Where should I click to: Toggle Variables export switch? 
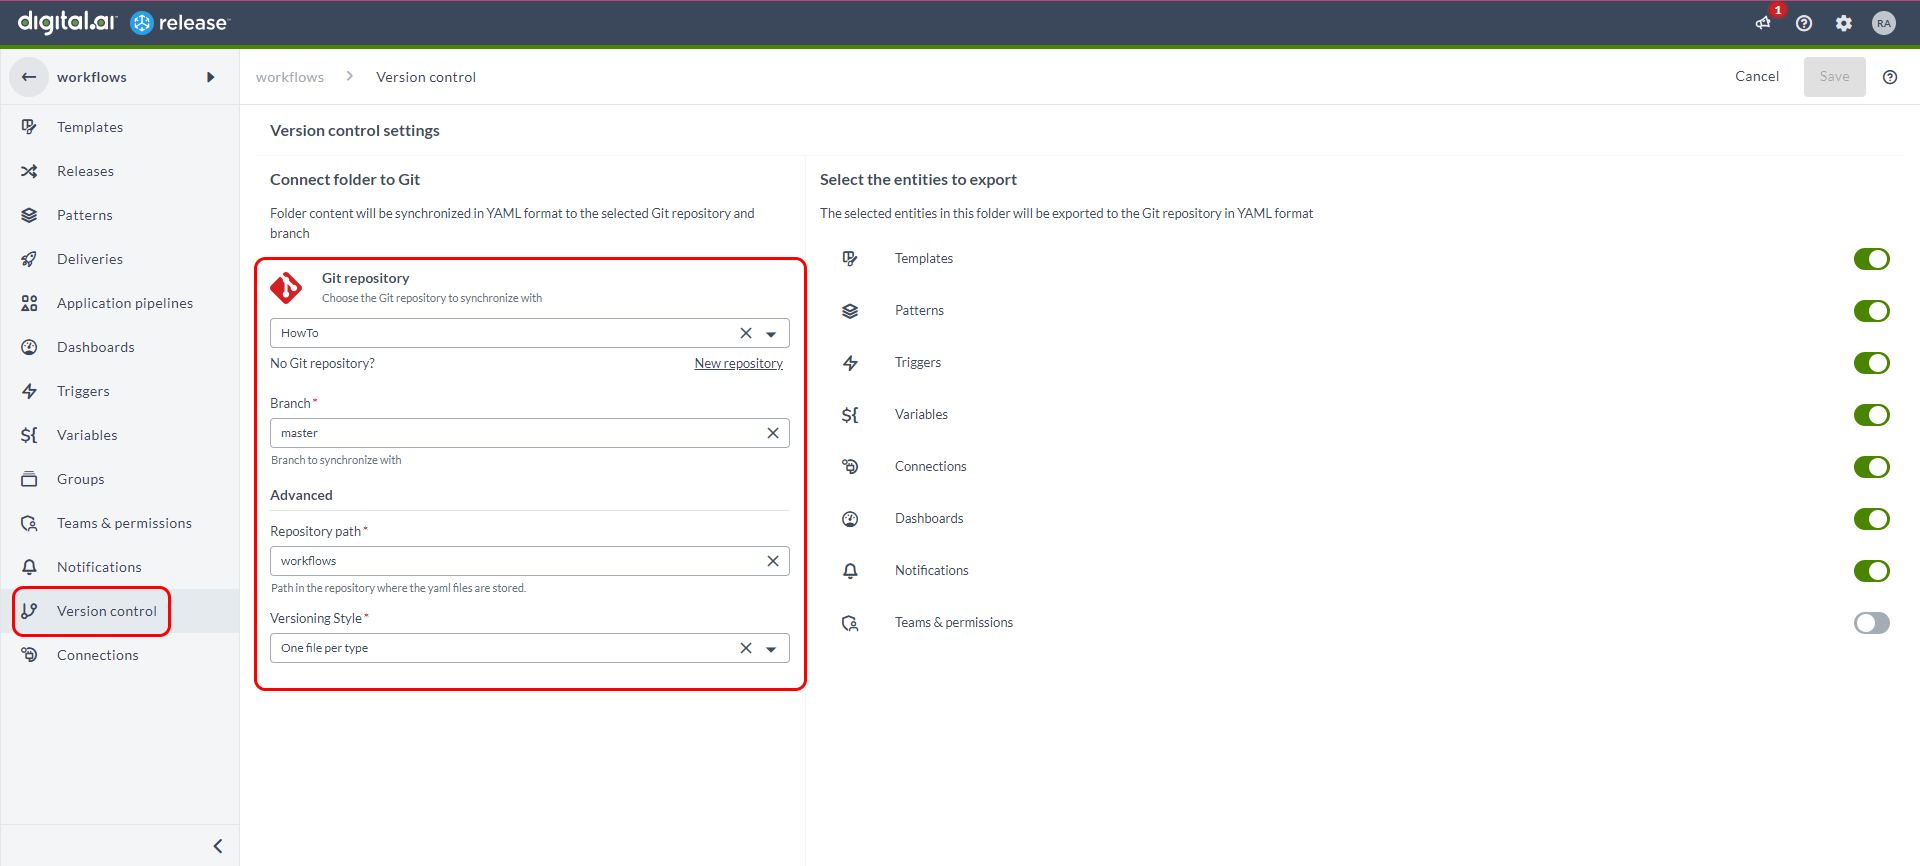tap(1872, 415)
